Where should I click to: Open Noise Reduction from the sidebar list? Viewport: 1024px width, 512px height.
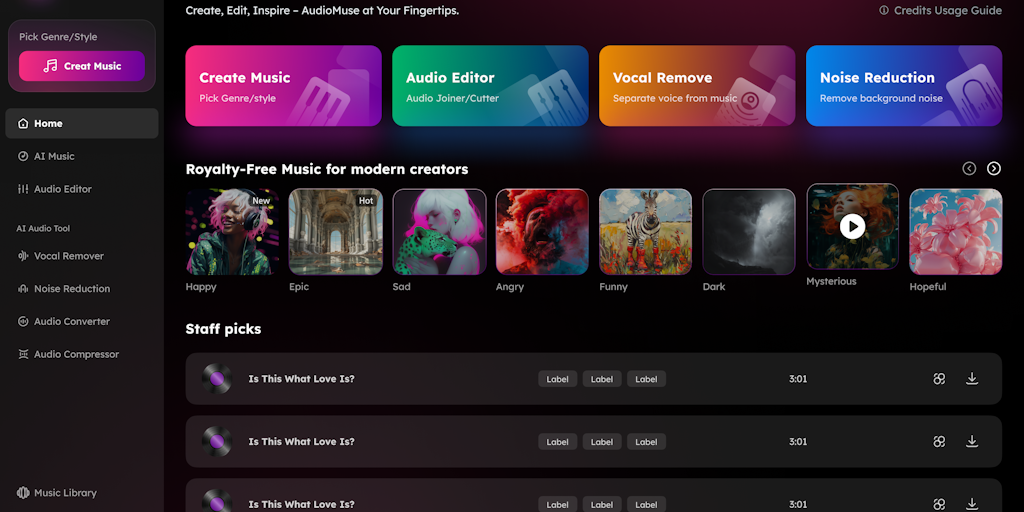pos(63,289)
